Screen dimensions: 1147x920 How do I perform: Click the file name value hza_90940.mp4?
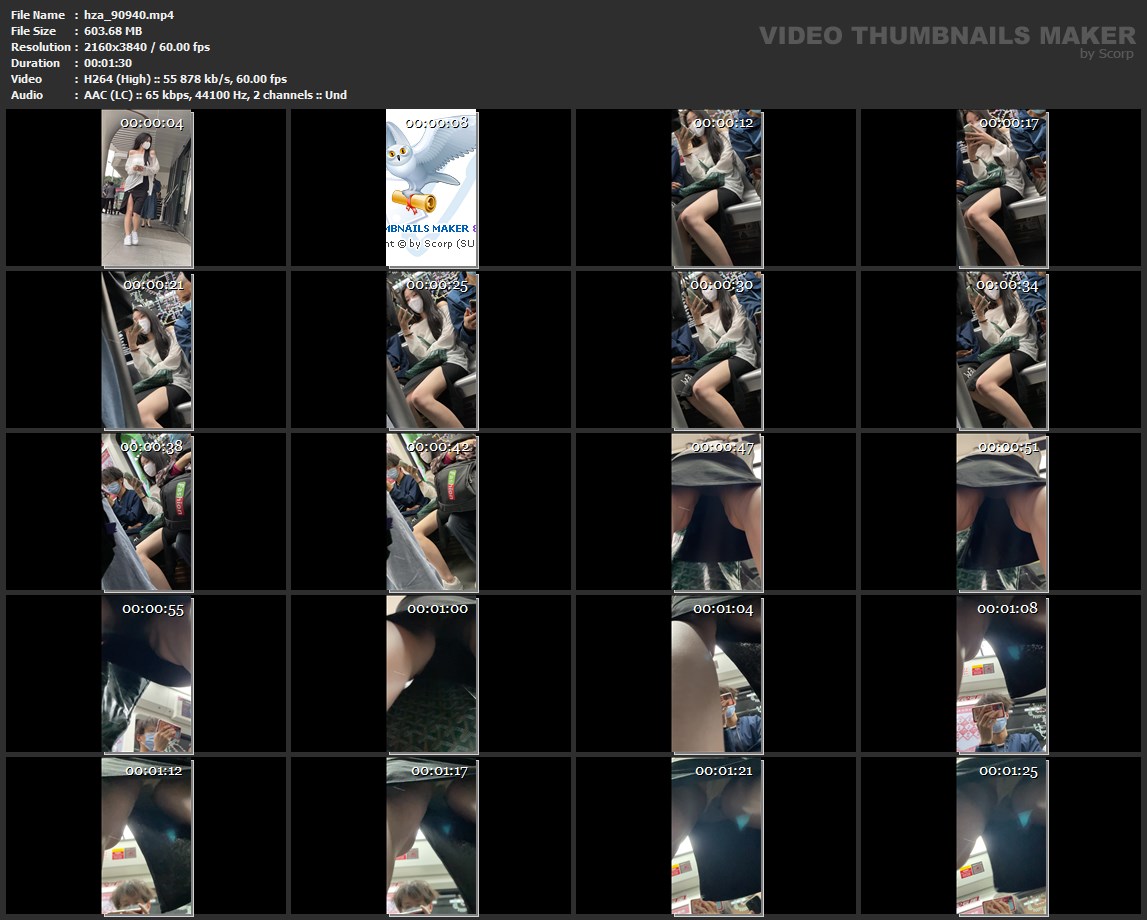point(129,15)
